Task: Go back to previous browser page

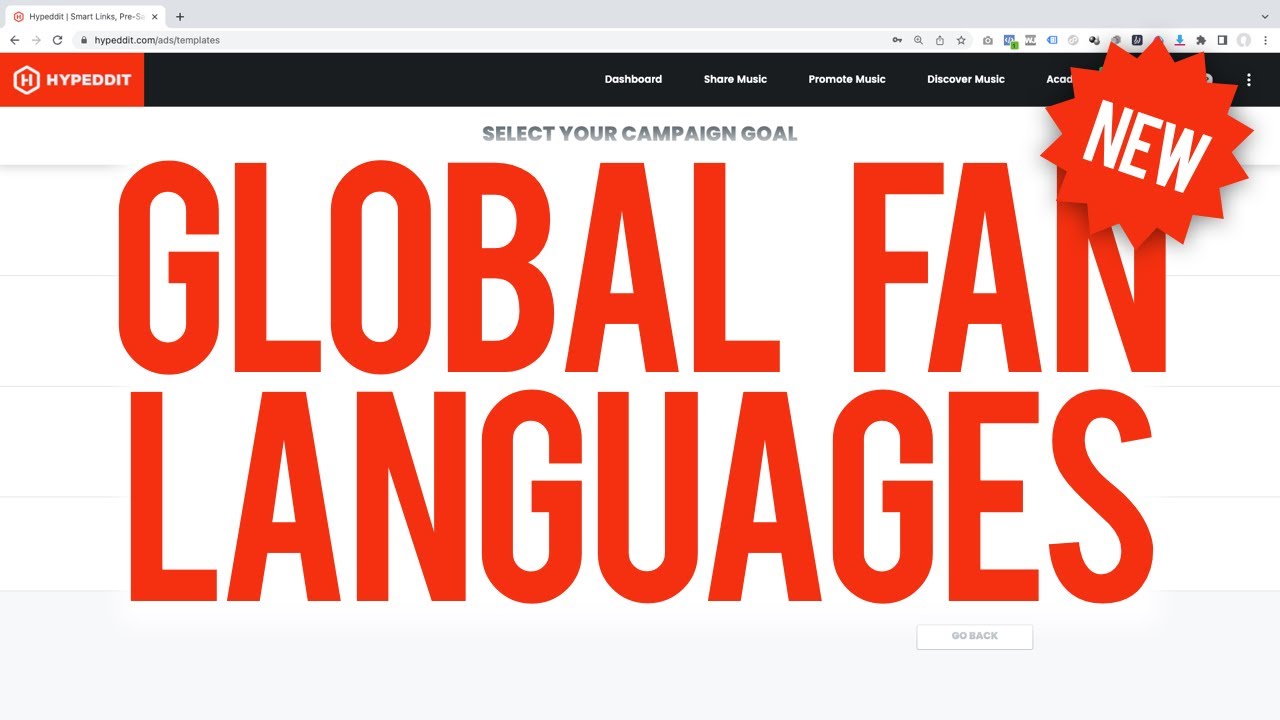Action: pos(14,40)
